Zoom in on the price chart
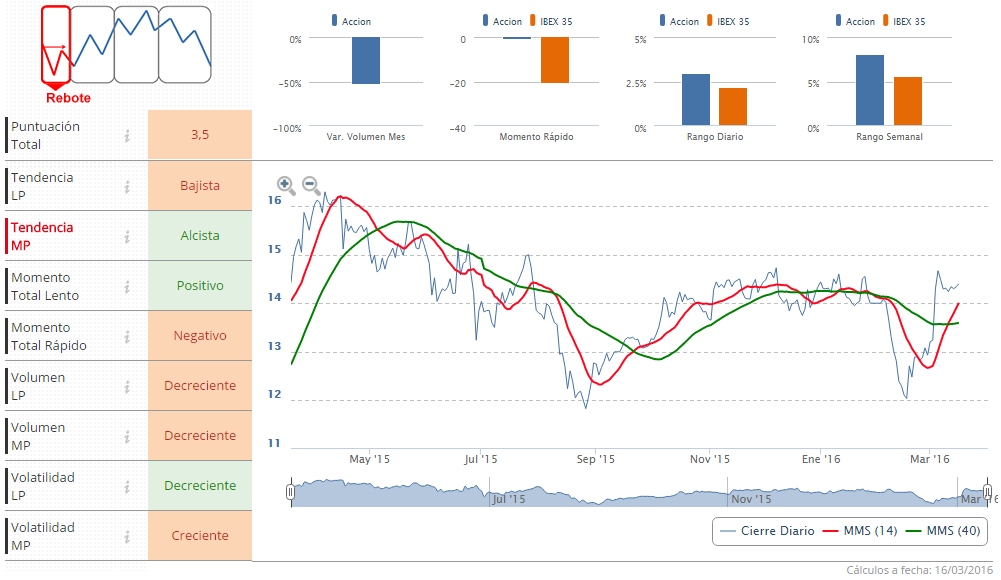The width and height of the screenshot is (1001, 580). (286, 184)
